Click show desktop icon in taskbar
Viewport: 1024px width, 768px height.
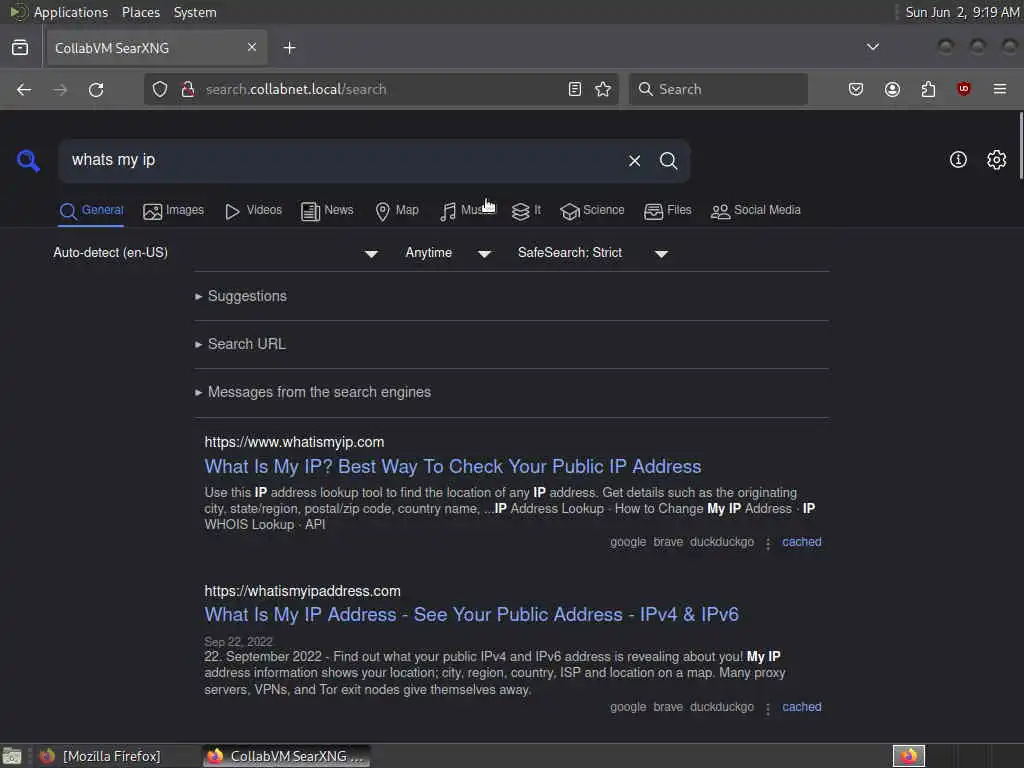click(x=12, y=756)
